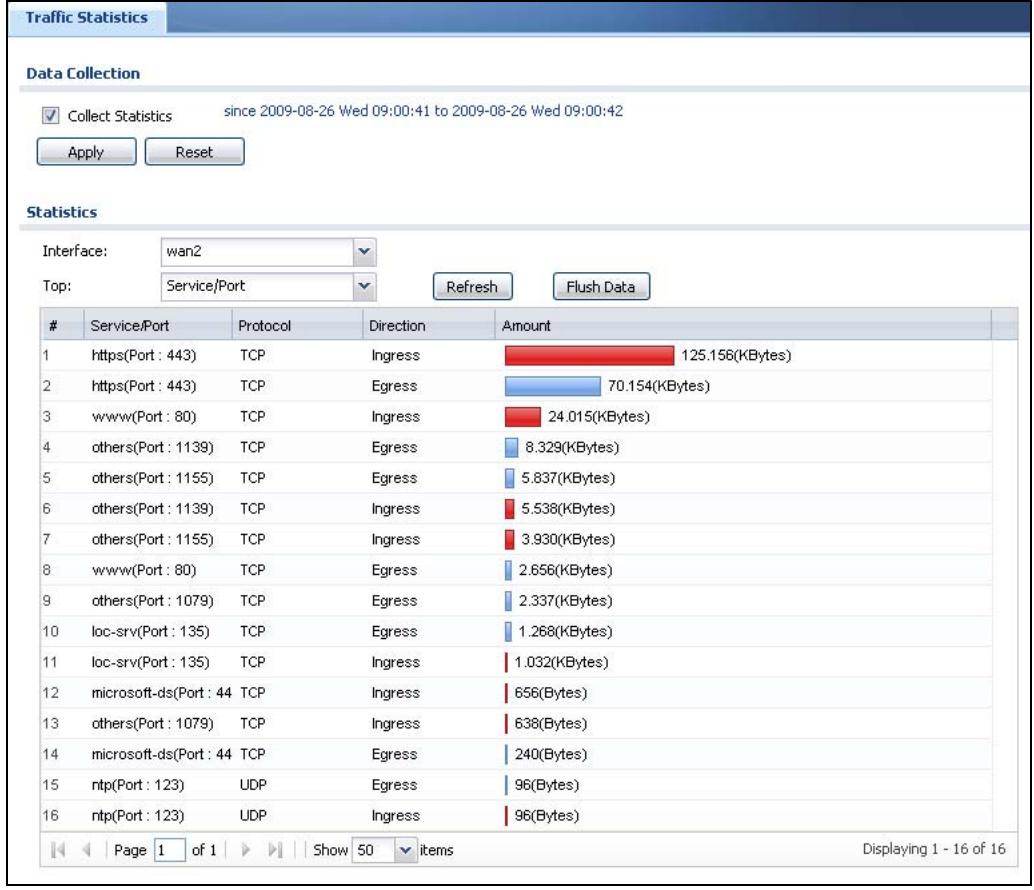The height and width of the screenshot is (890, 1034).
Task: Sort by Direction column header
Action: pos(429,325)
